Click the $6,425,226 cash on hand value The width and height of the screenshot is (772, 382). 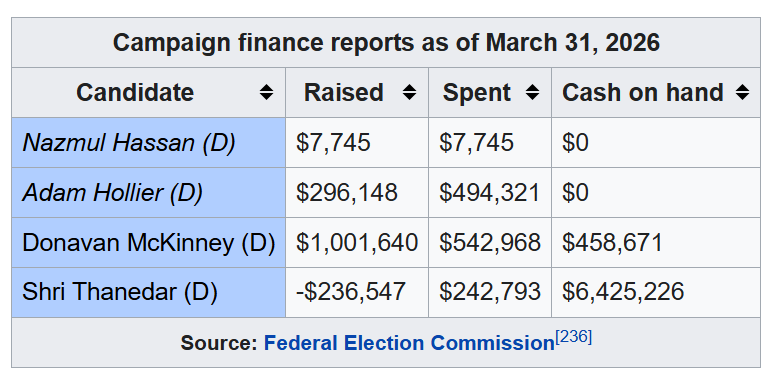coord(623,292)
